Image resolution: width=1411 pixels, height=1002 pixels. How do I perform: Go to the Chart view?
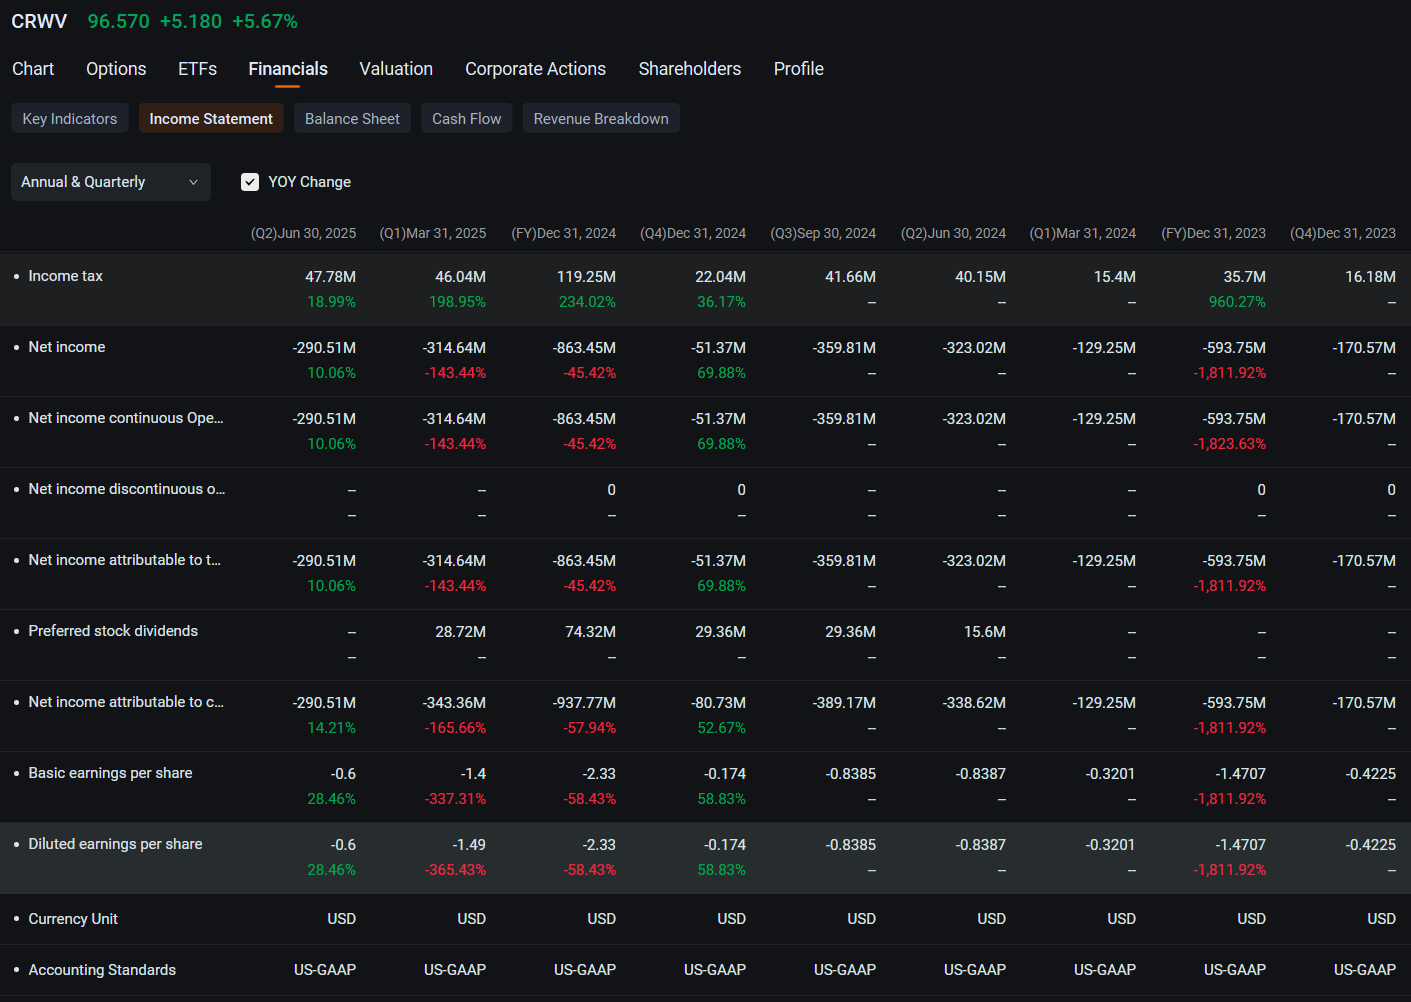pos(33,68)
